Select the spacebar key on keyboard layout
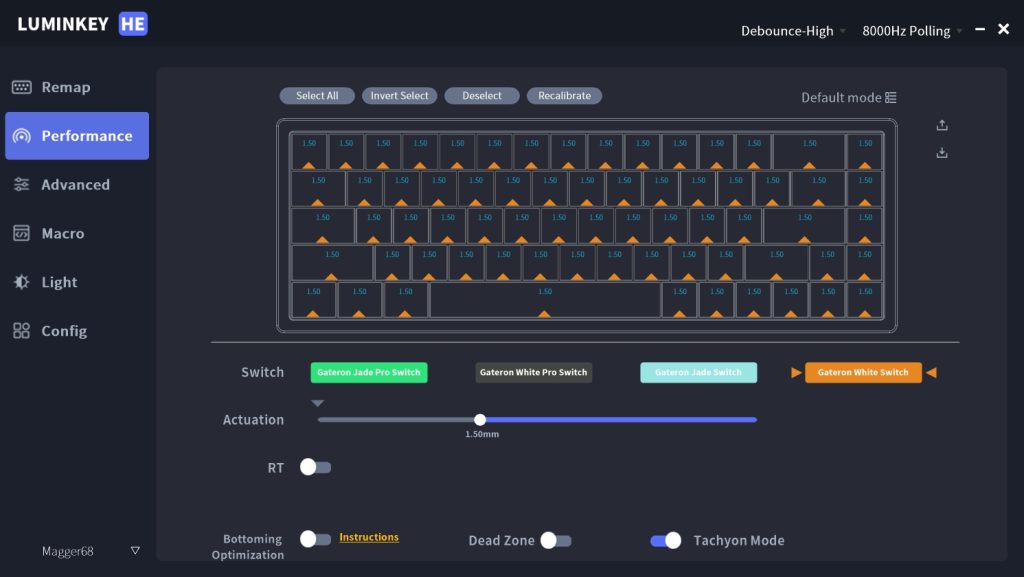 click(545, 300)
